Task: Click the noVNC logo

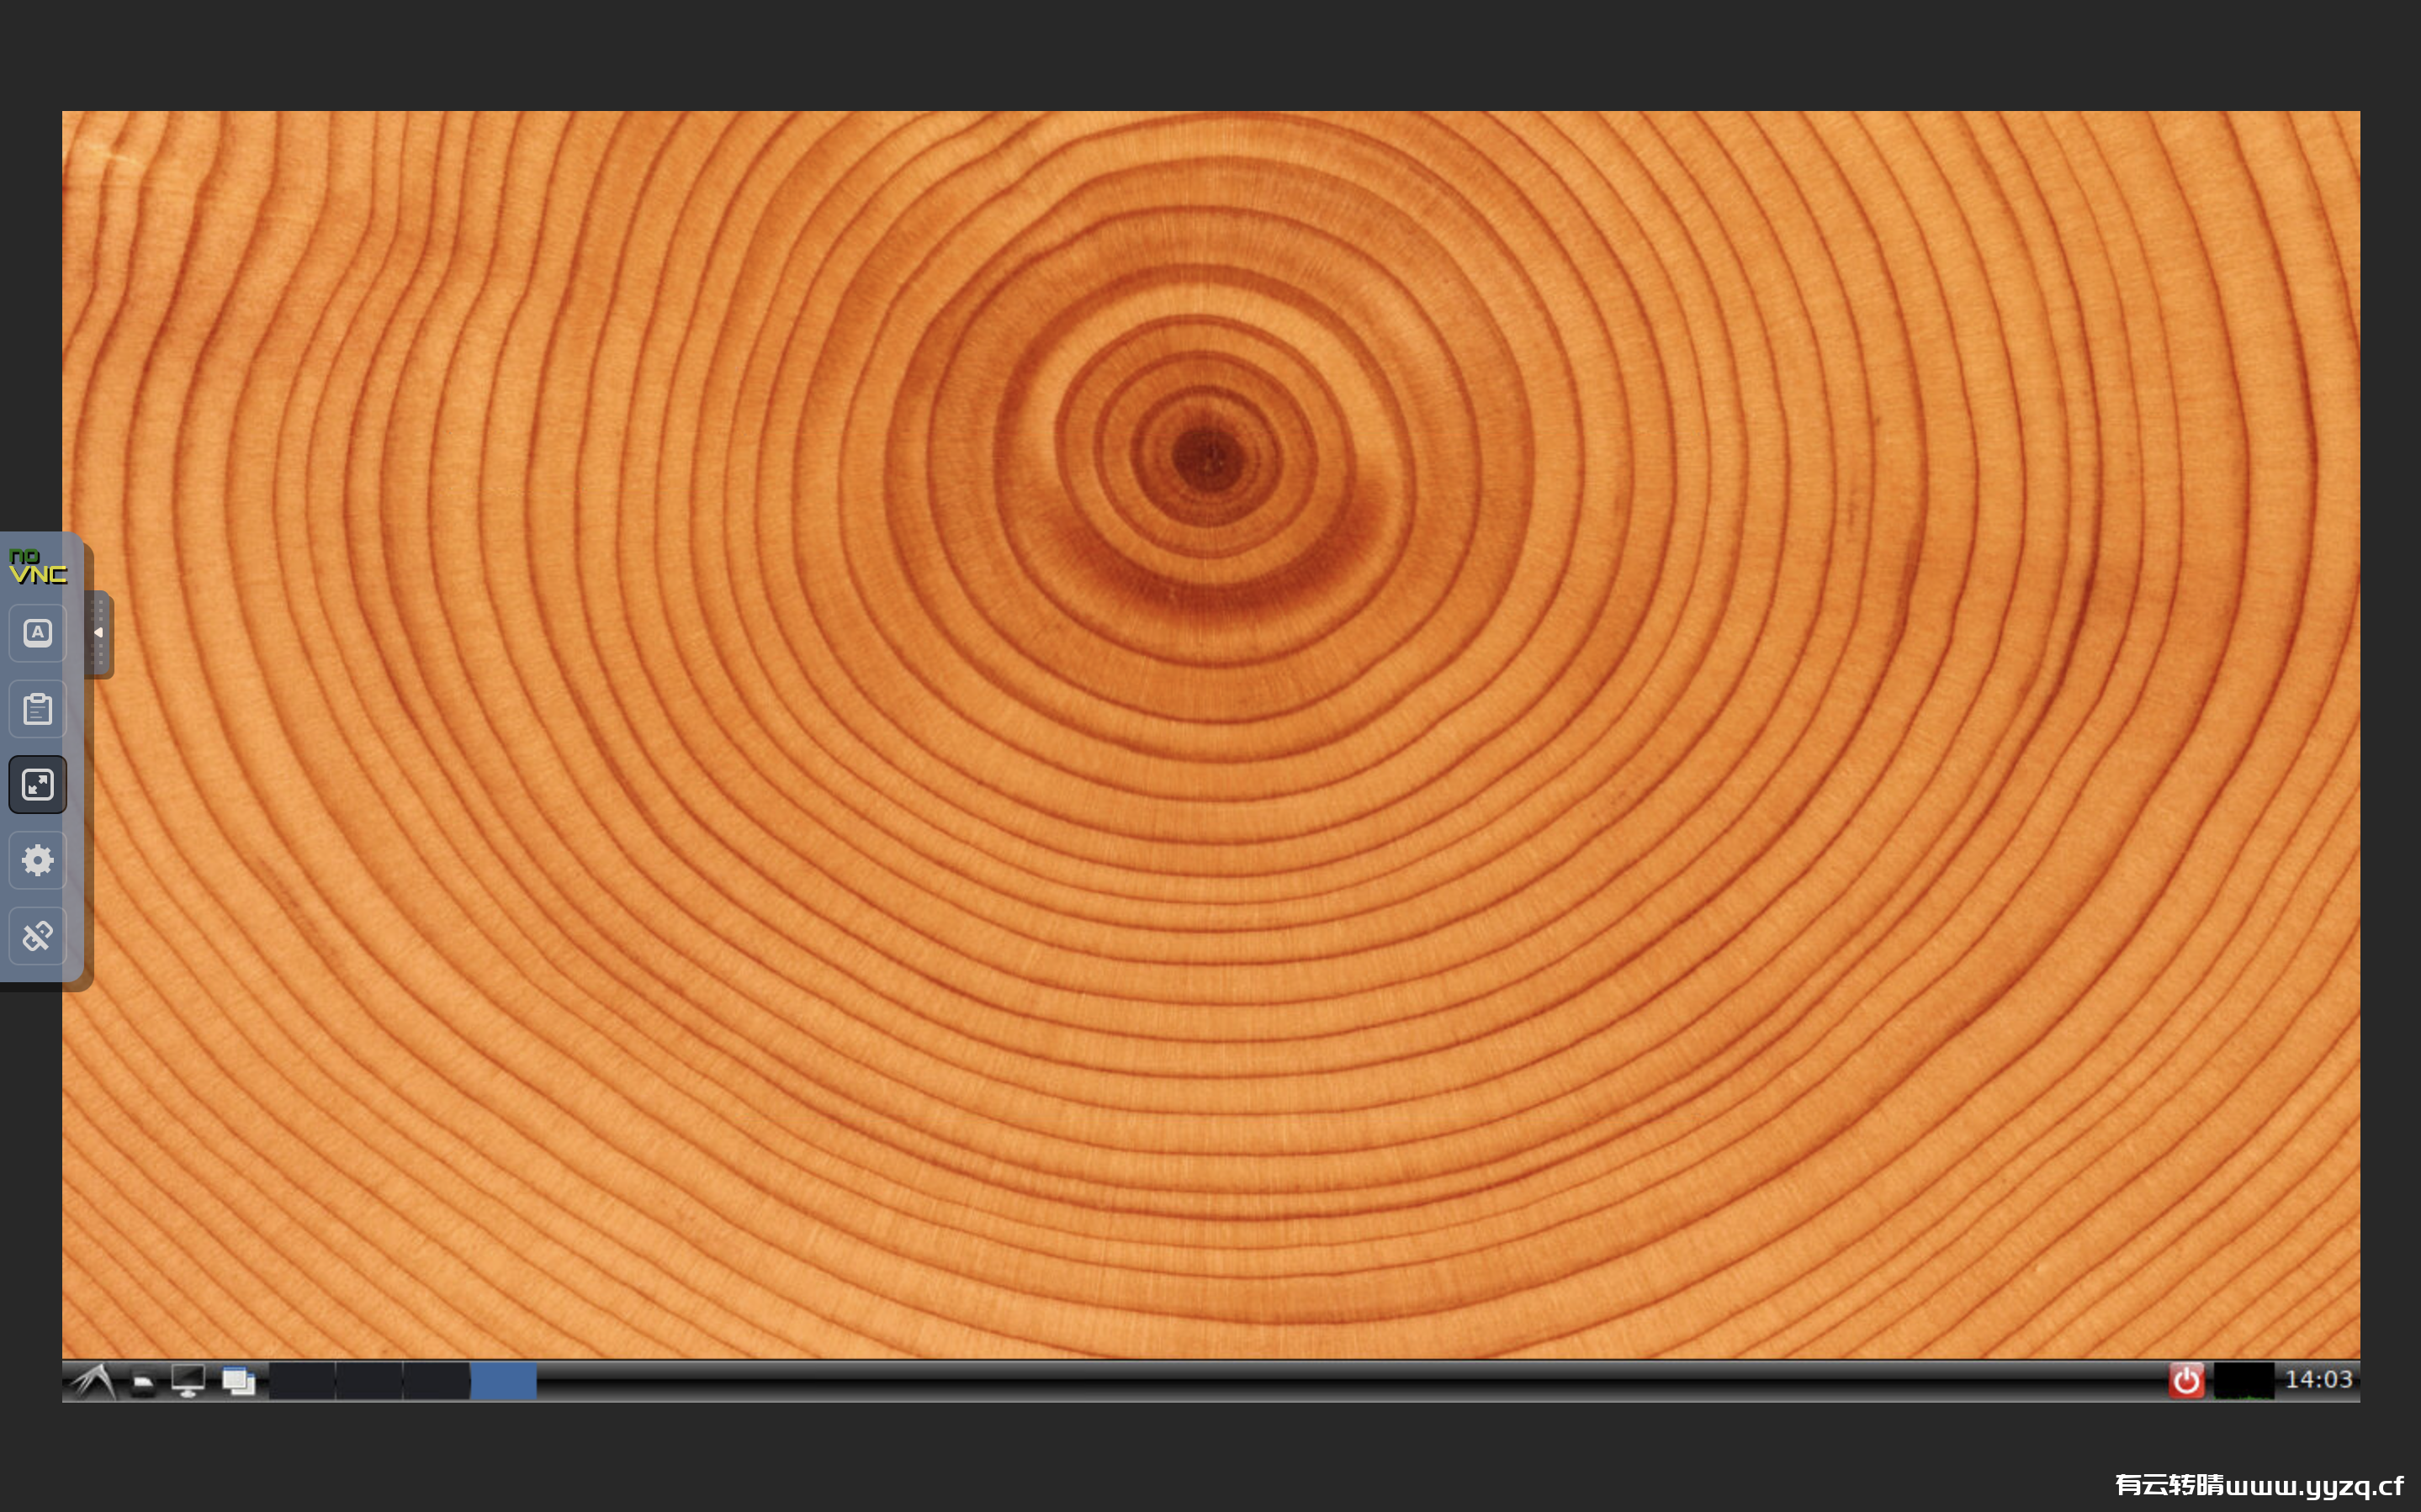Action: point(37,567)
